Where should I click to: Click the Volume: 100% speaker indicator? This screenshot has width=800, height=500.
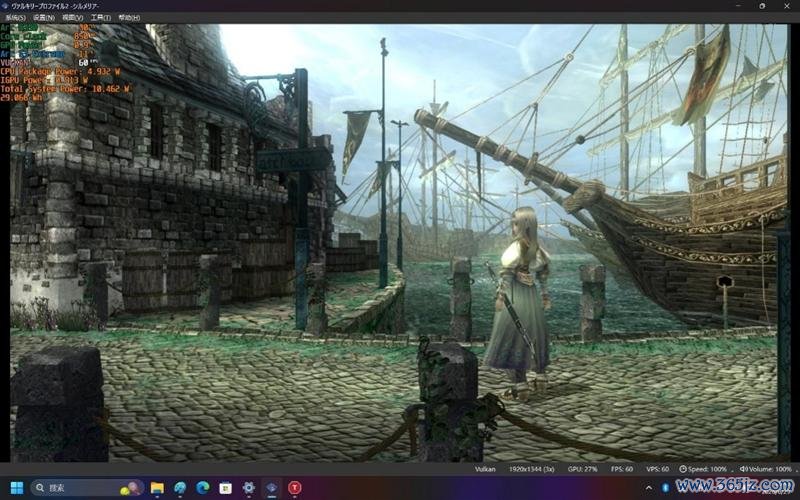[x=765, y=469]
